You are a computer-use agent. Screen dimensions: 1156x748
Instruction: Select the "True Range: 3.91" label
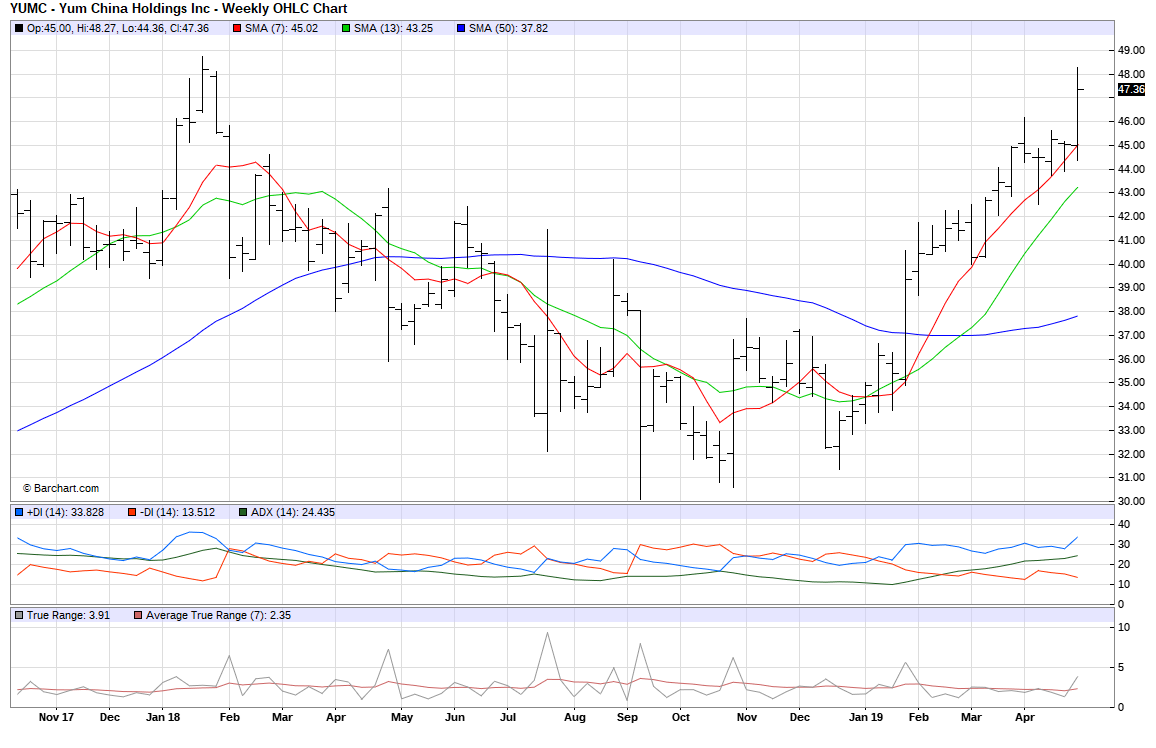[x=69, y=615]
